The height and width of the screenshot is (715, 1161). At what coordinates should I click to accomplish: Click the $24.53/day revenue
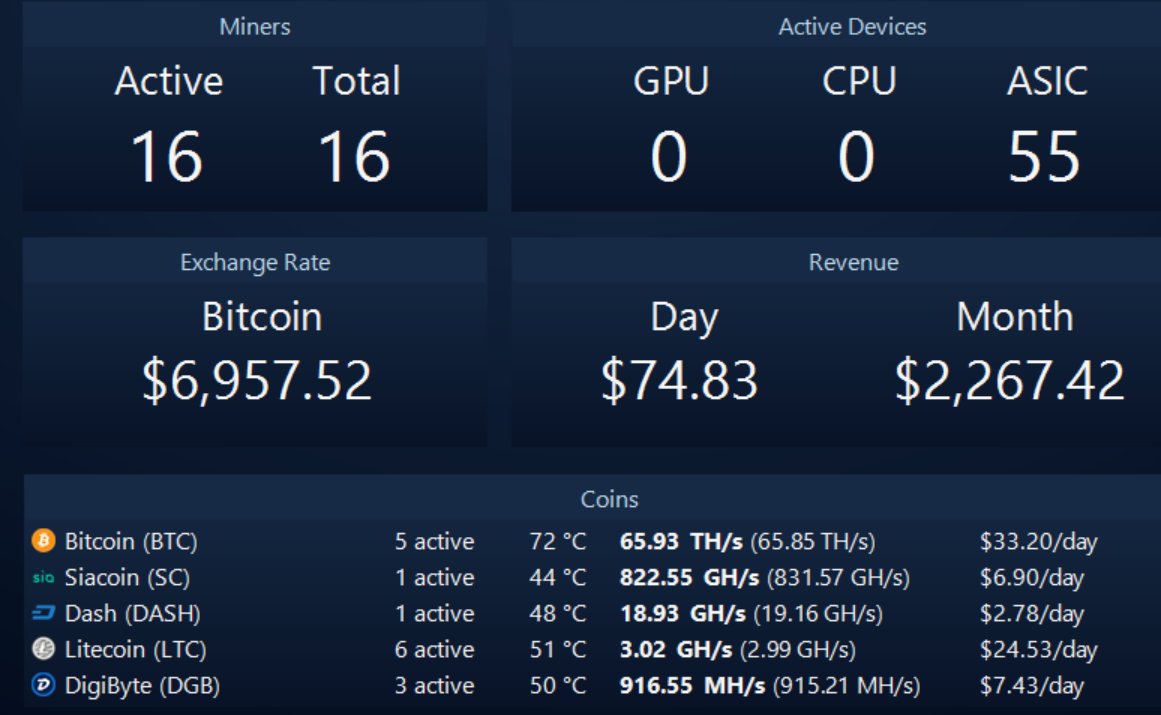[1039, 650]
